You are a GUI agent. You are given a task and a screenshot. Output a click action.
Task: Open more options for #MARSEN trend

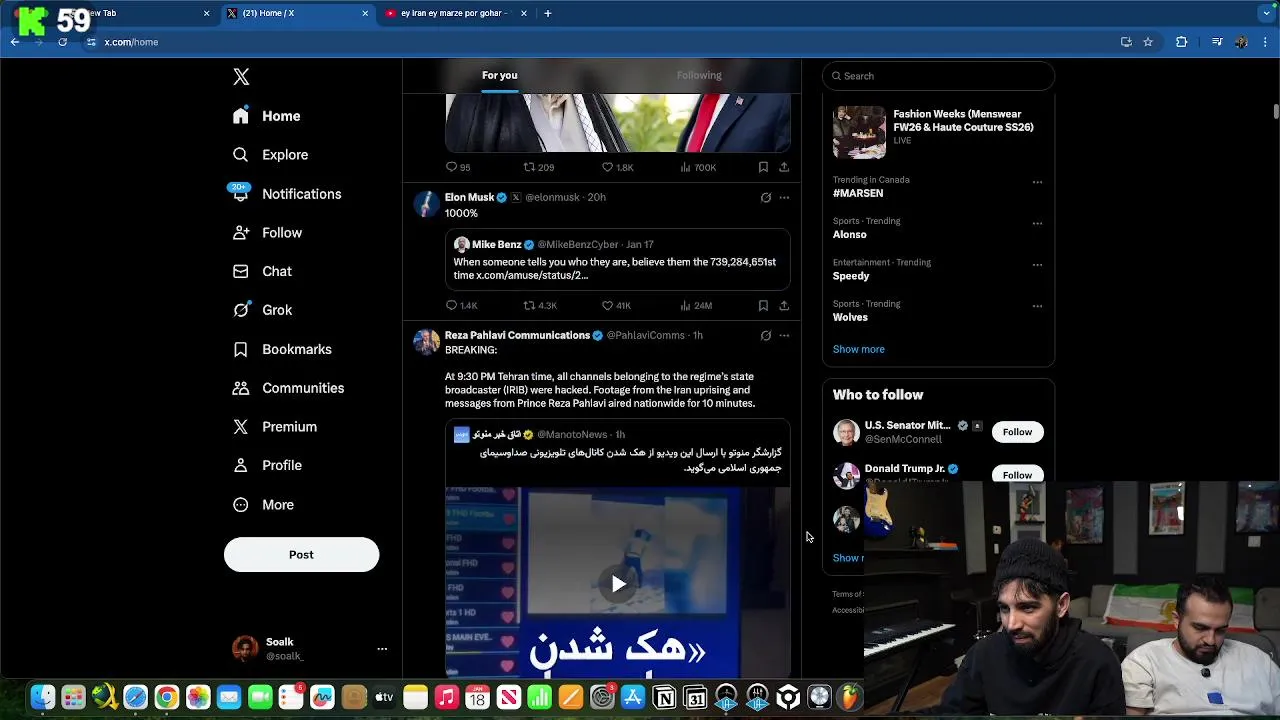[1037, 182]
